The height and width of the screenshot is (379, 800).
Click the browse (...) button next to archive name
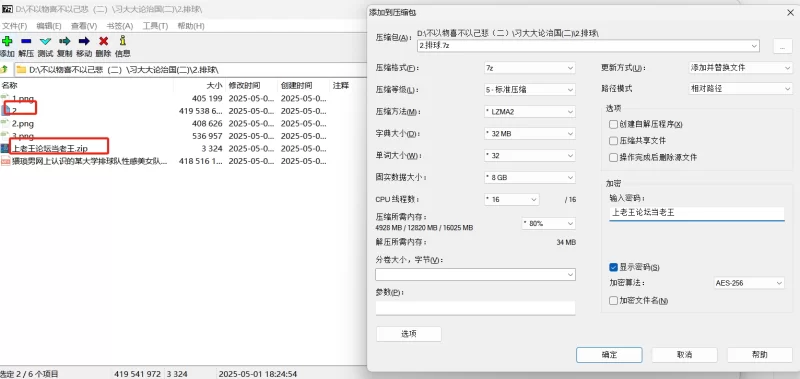[x=782, y=46]
